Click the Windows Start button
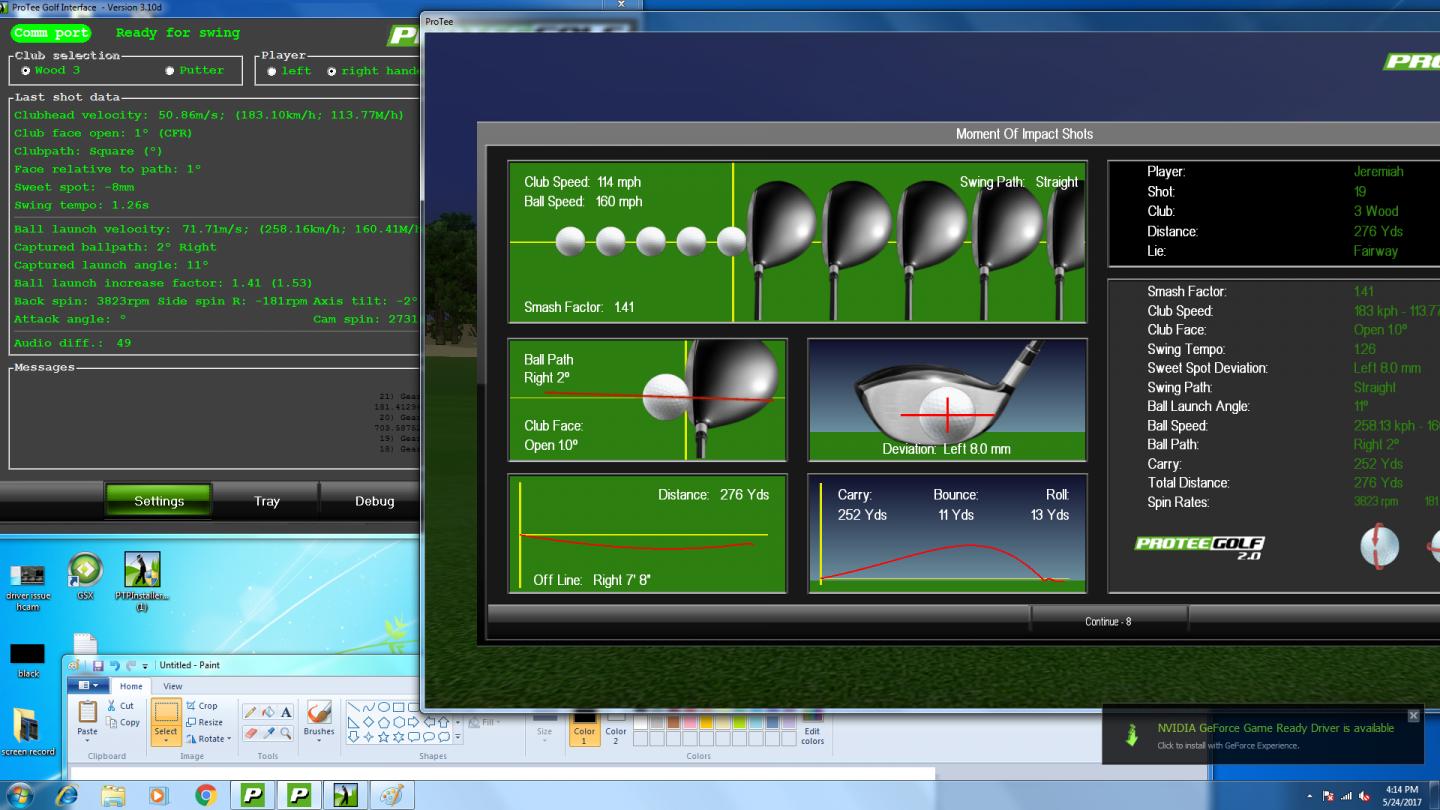1440x810 pixels. (x=20, y=796)
